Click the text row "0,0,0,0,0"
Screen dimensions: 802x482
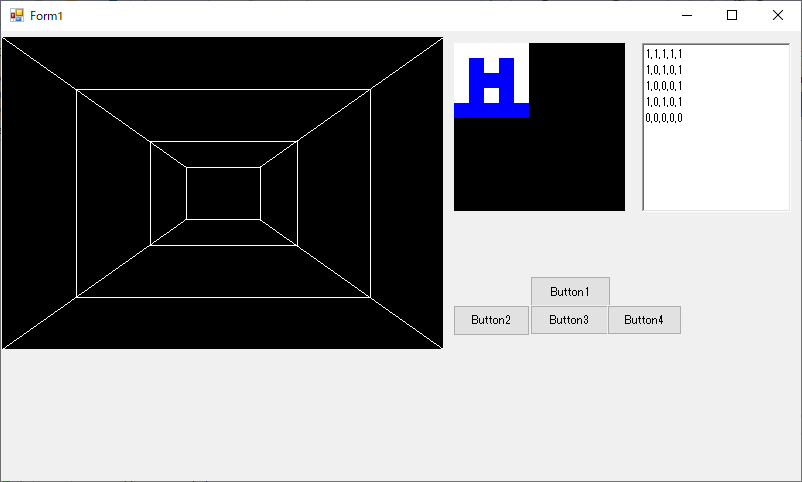(x=663, y=118)
